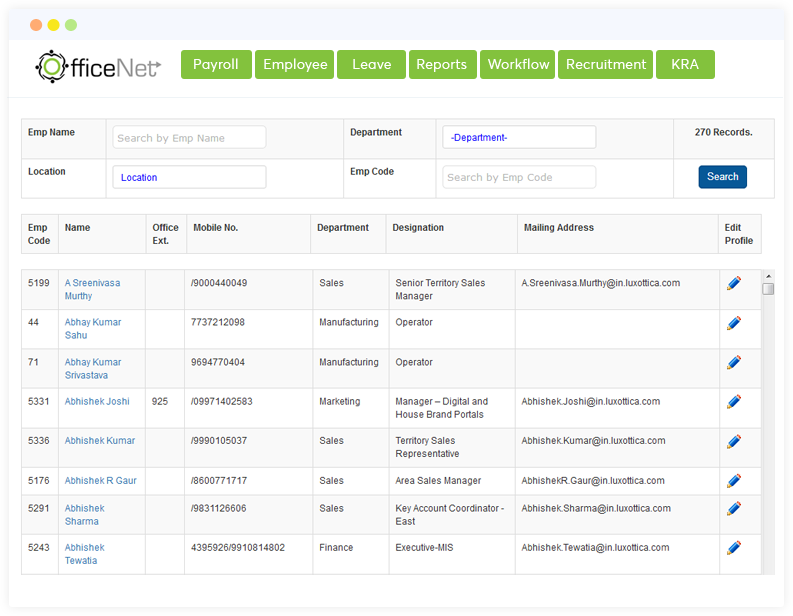Click the Office Ext. column header
Screen dimensions: 793x616
[x=166, y=234]
